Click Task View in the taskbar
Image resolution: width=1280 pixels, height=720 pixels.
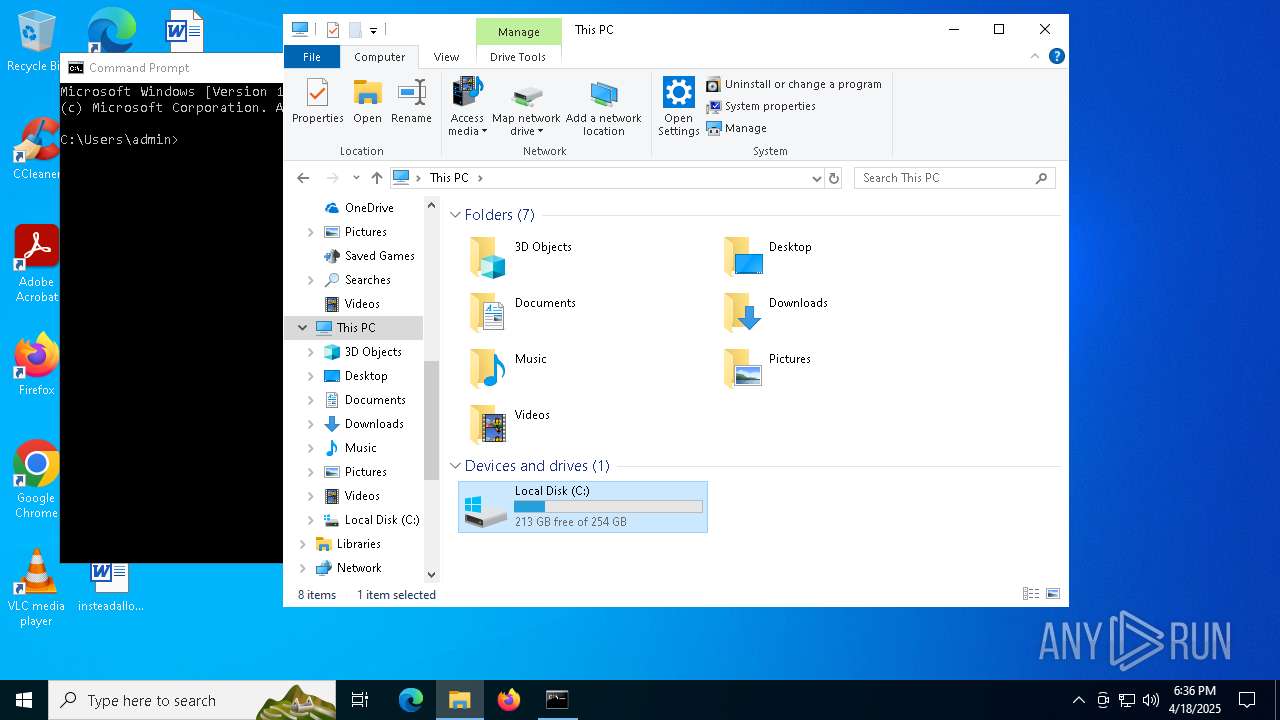[x=360, y=700]
